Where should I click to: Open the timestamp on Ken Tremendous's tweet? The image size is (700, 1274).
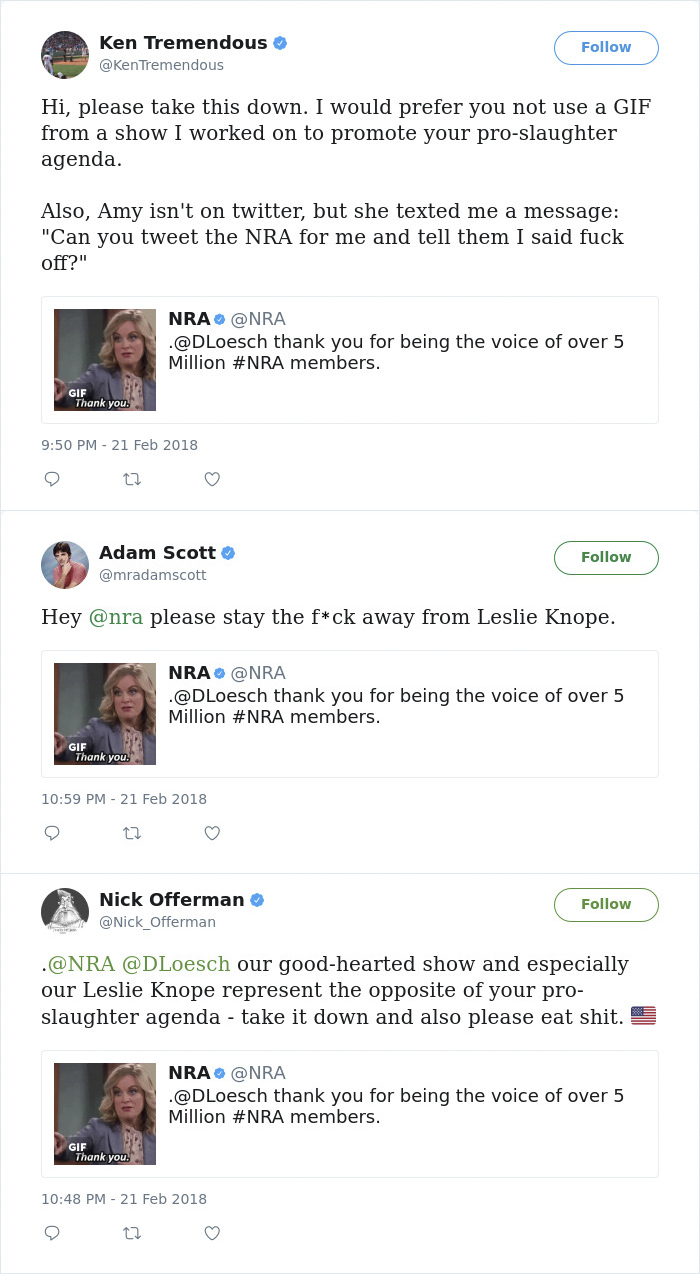pyautogui.click(x=119, y=445)
